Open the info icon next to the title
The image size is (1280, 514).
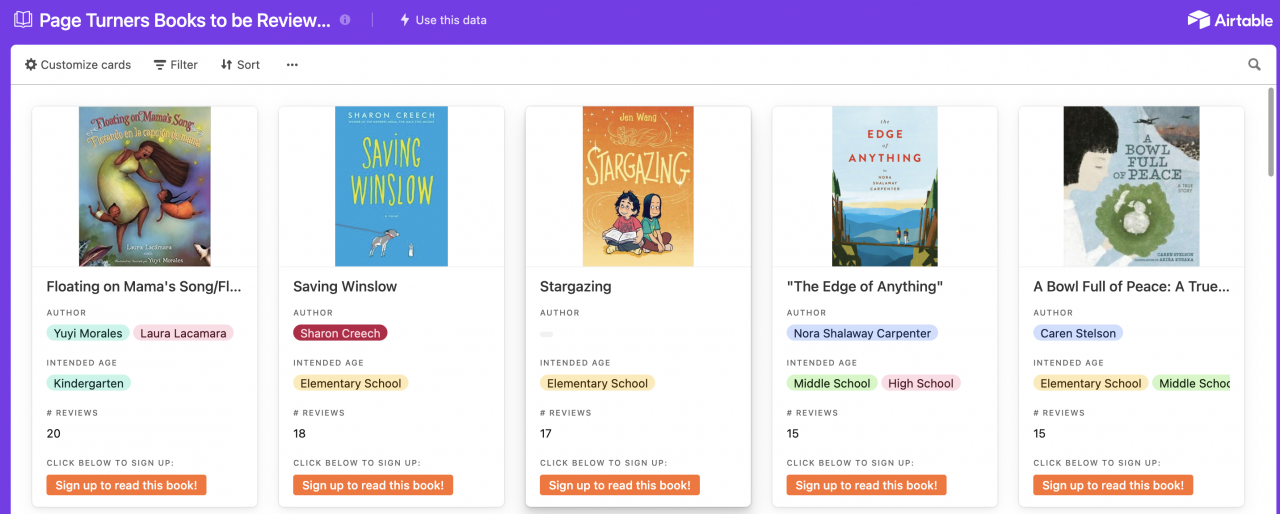click(x=345, y=20)
